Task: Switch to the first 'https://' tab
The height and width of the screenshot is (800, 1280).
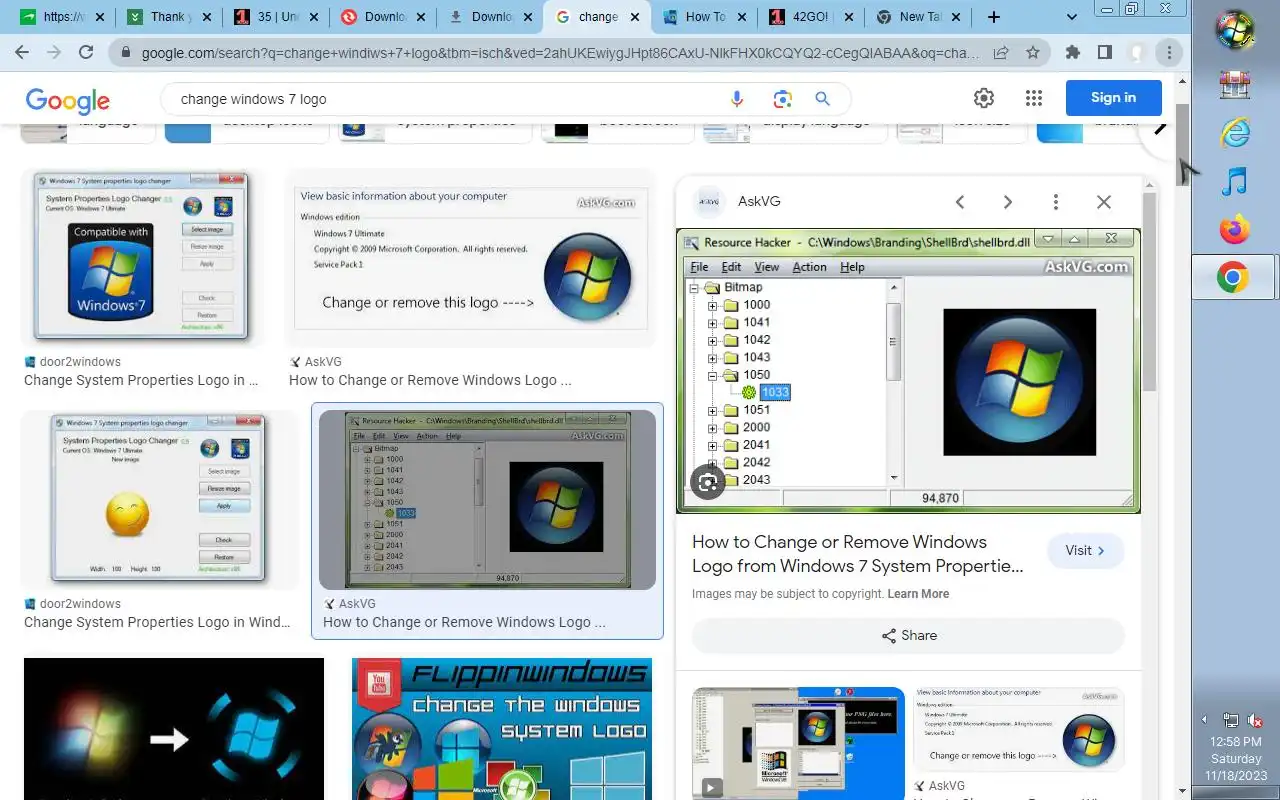Action: point(58,17)
